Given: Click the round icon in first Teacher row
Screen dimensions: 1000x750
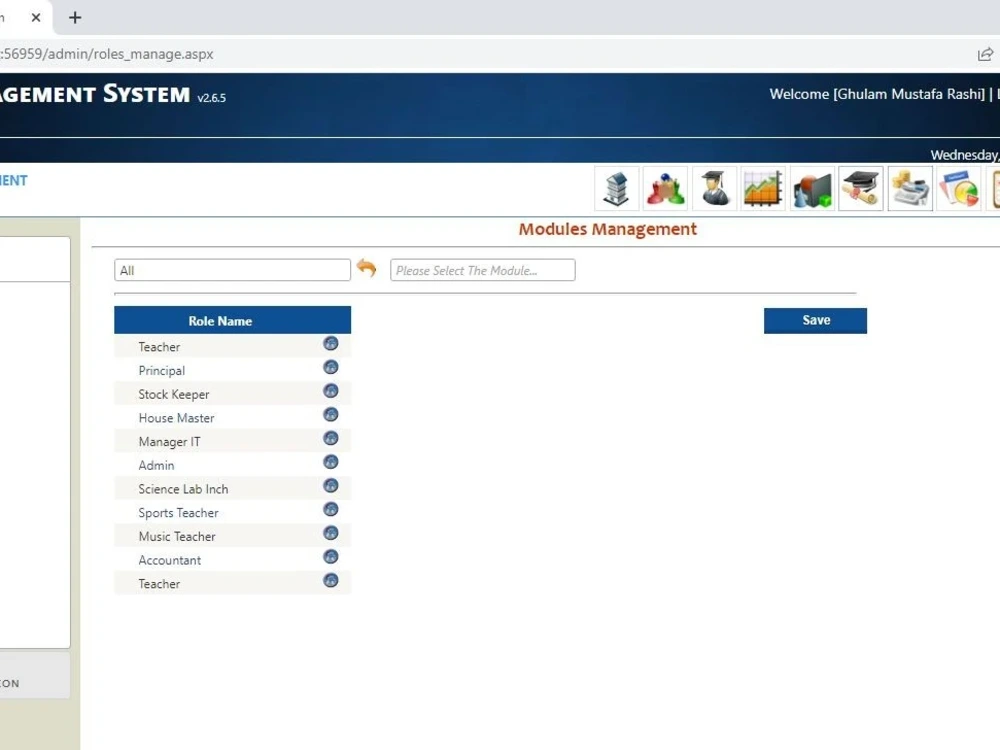Looking at the screenshot, I should pos(330,344).
